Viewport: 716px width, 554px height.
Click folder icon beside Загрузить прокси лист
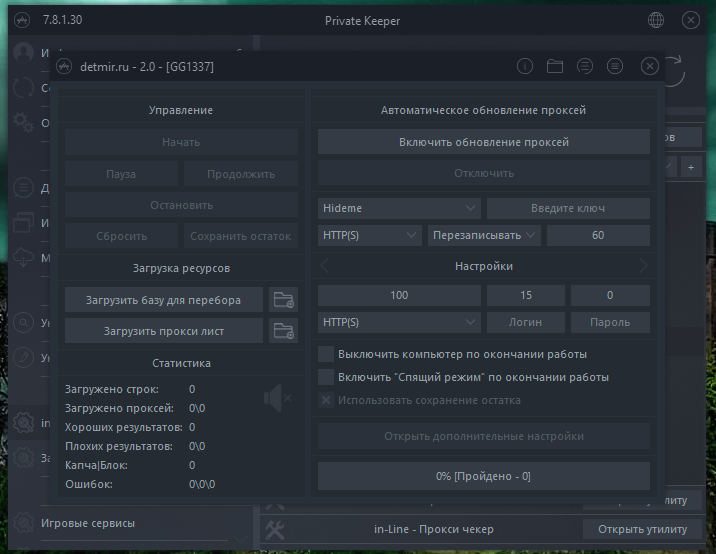[284, 331]
